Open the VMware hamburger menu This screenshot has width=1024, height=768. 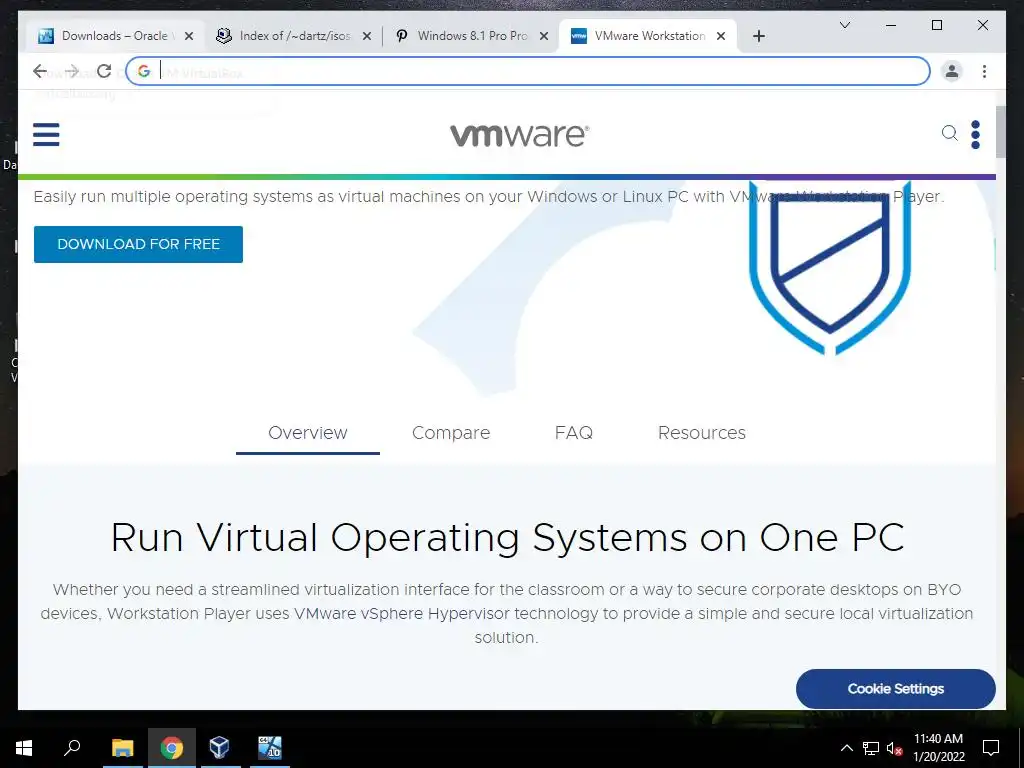pyautogui.click(x=46, y=135)
